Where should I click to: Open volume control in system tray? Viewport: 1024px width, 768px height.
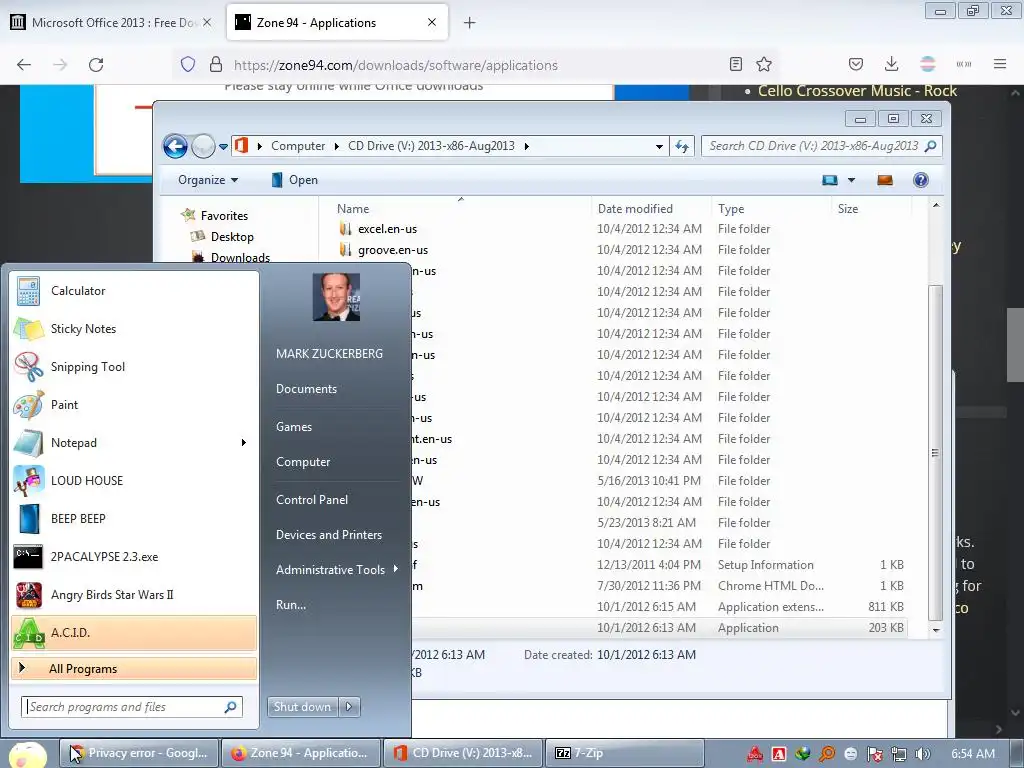click(x=922, y=754)
